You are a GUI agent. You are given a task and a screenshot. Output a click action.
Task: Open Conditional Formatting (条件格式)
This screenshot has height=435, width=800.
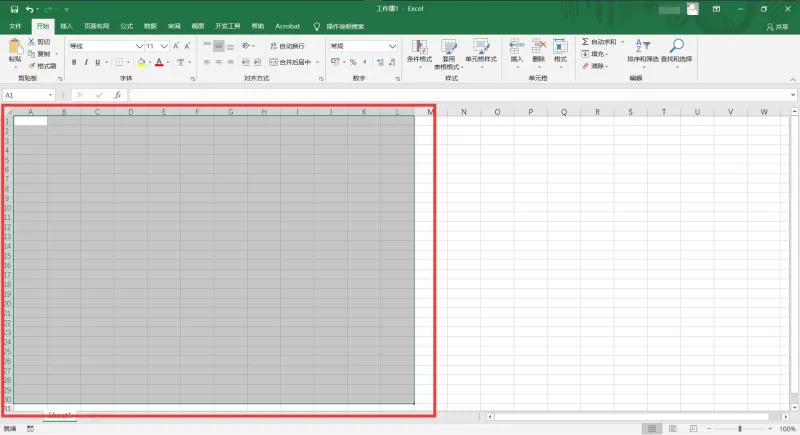(x=419, y=53)
